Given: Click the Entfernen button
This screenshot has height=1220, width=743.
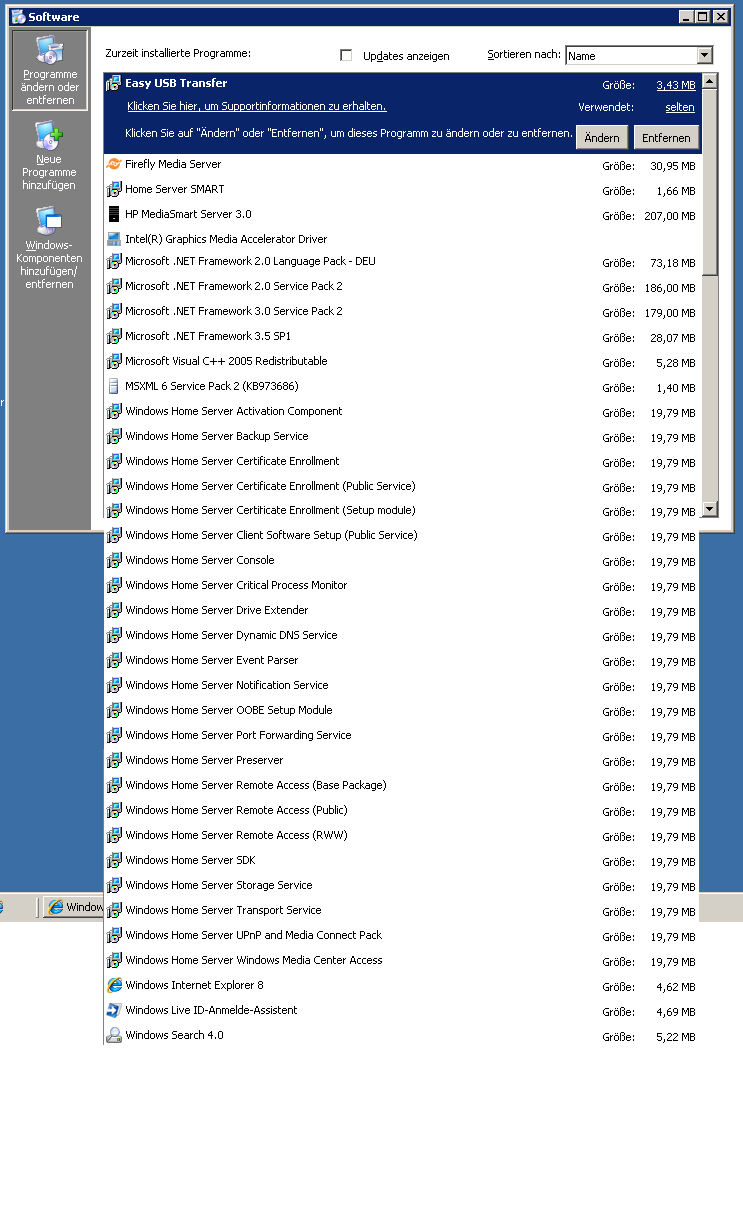Looking at the screenshot, I should [666, 138].
